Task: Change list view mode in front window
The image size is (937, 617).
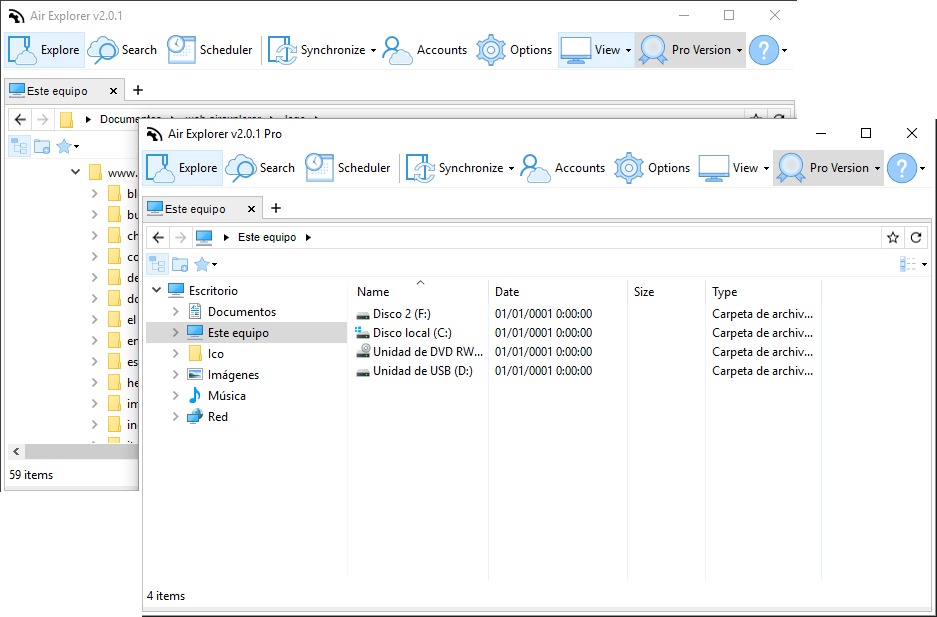Action: pyautogui.click(x=908, y=264)
